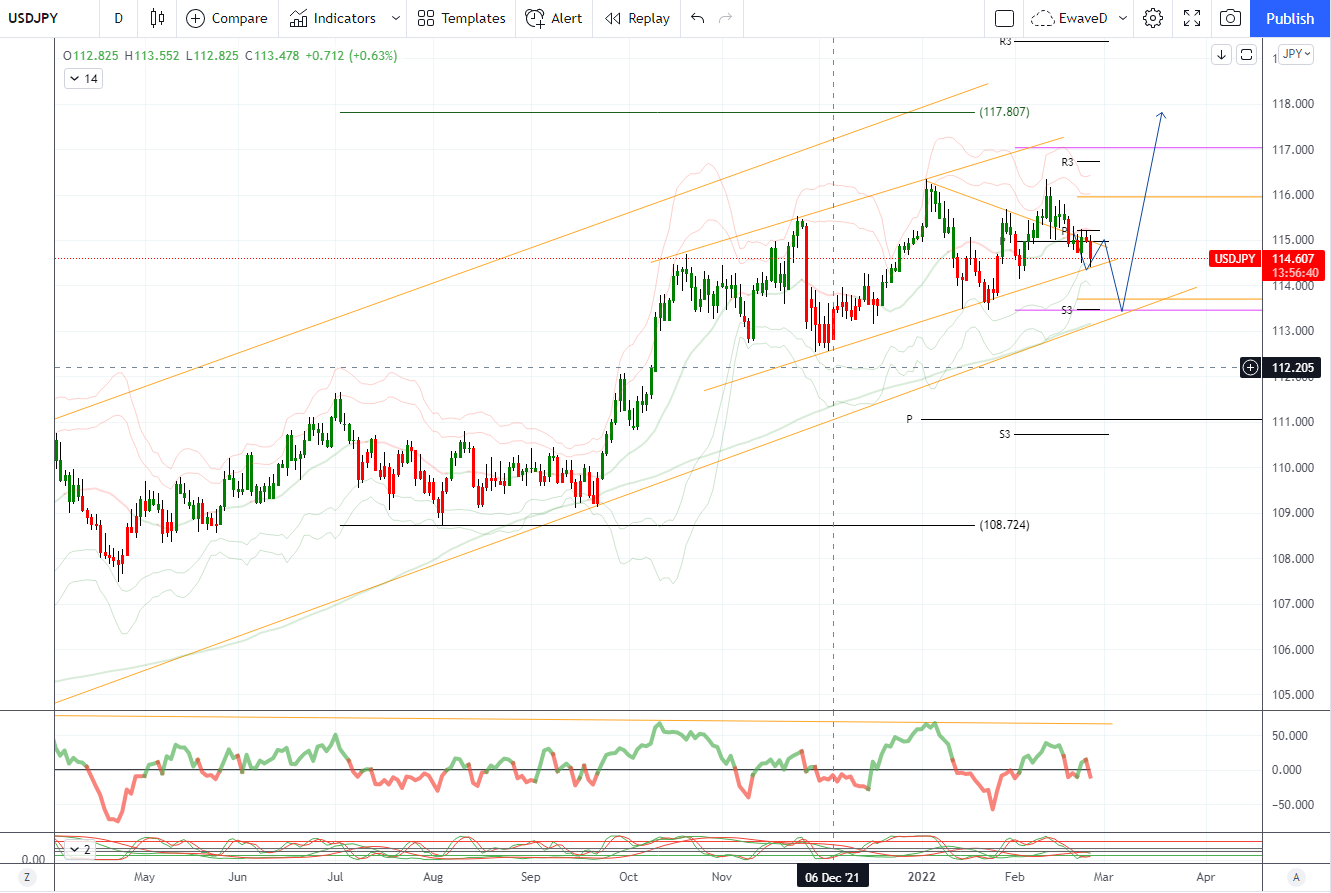
Task: Select the blue forecast arrow tip
Action: tap(1161, 113)
